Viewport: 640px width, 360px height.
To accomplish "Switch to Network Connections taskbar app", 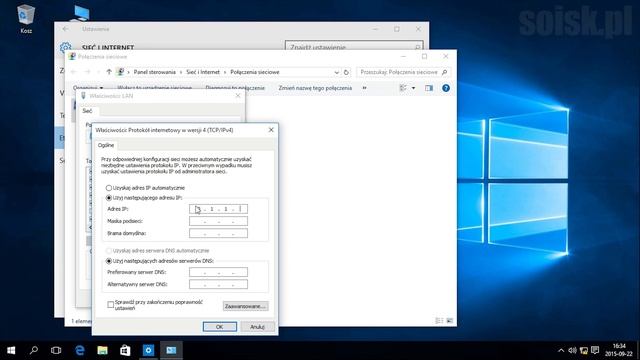I will coord(171,350).
